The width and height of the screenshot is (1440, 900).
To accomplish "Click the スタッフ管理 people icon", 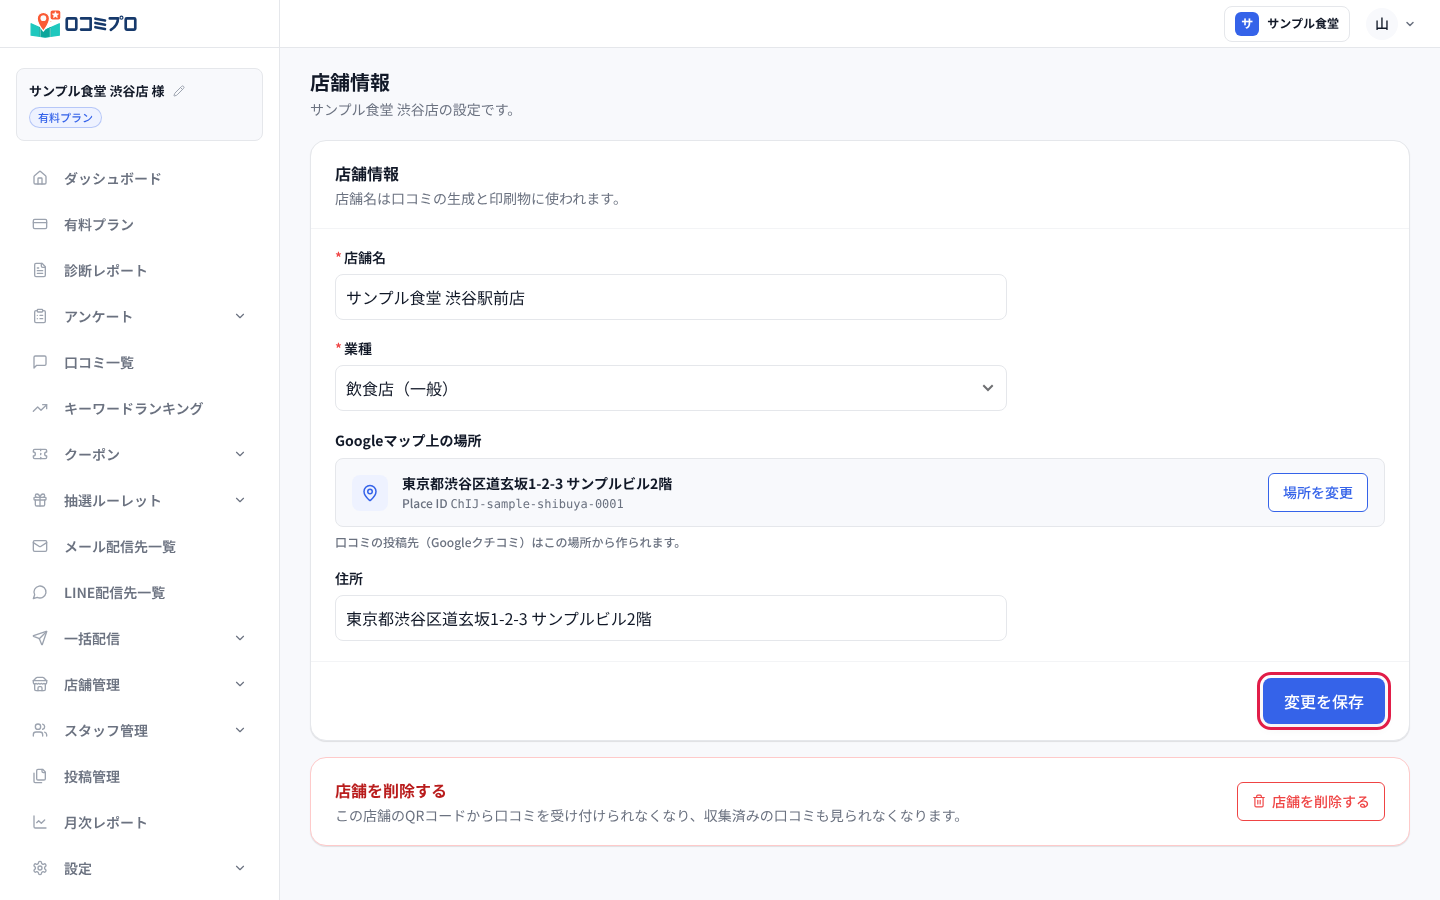I will (x=40, y=730).
